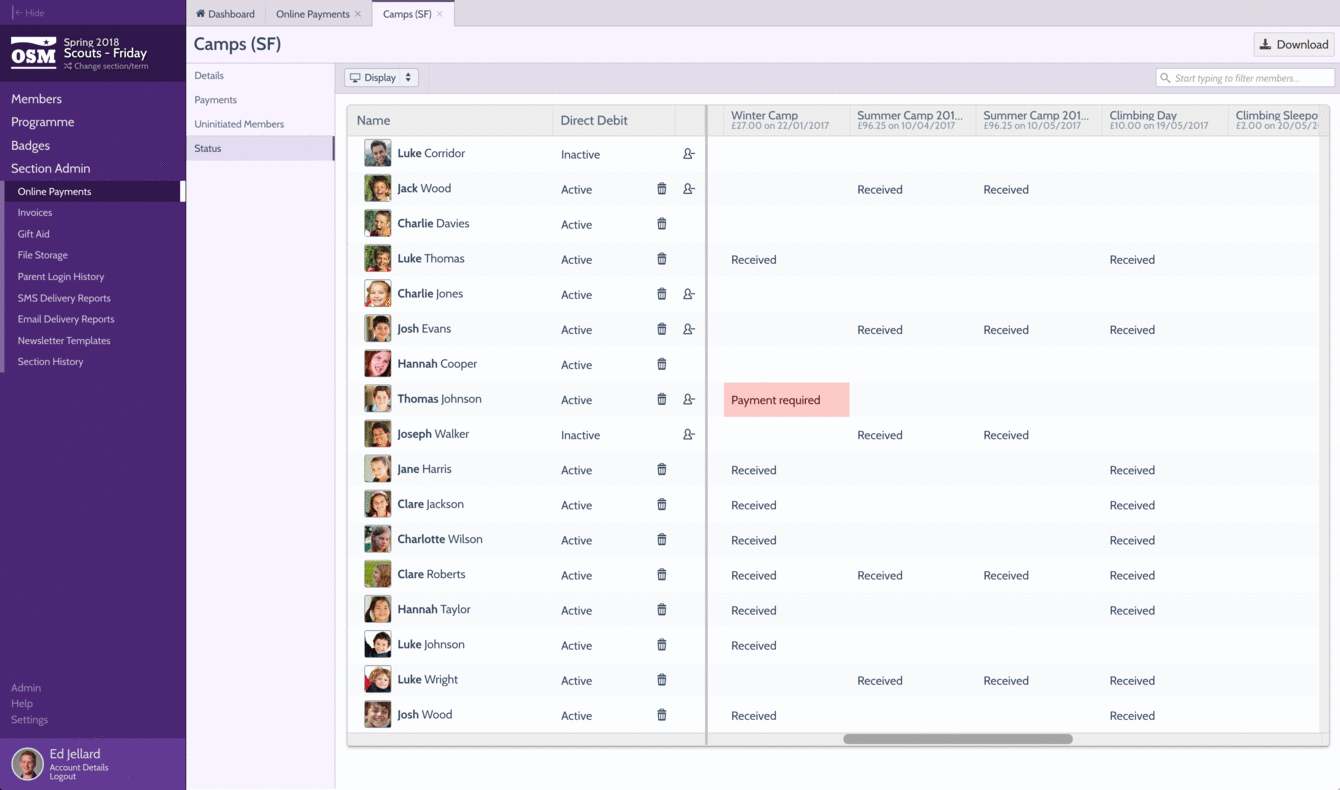This screenshot has width=1340, height=790.
Task: Click add-user icon for Joseph Walker
Action: pos(689,434)
